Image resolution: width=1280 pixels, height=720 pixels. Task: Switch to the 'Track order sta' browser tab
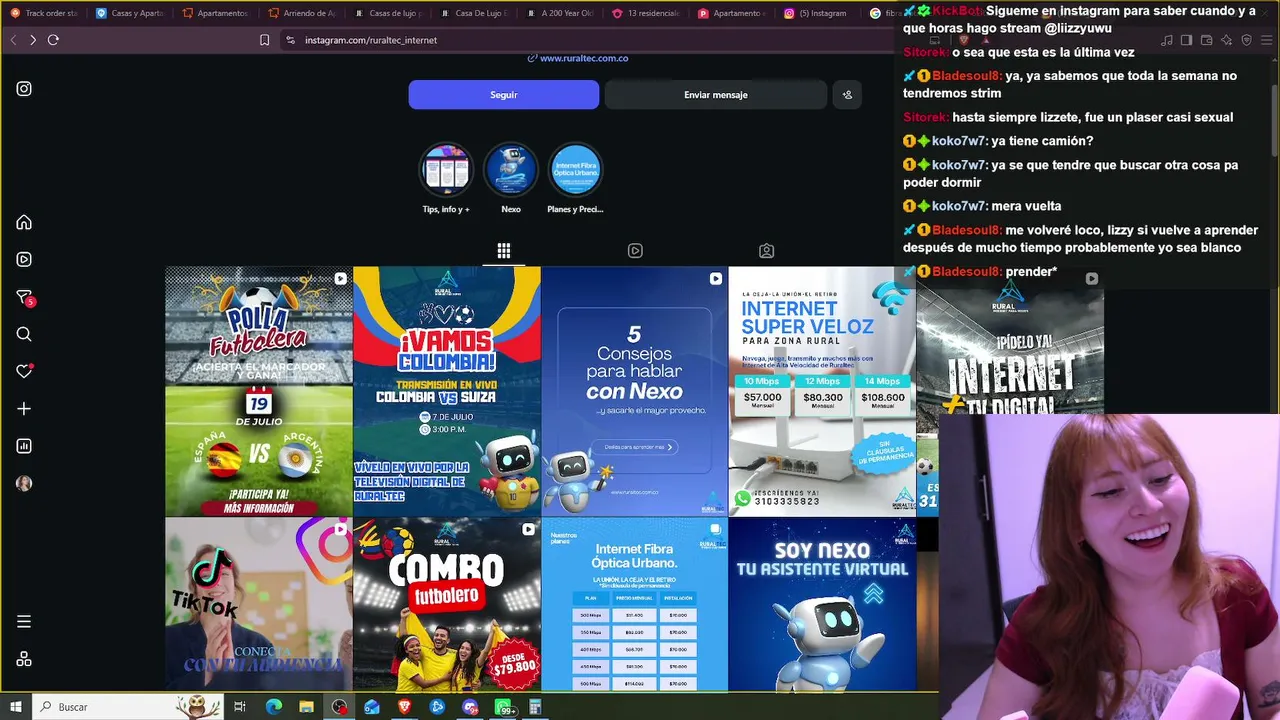[44, 13]
